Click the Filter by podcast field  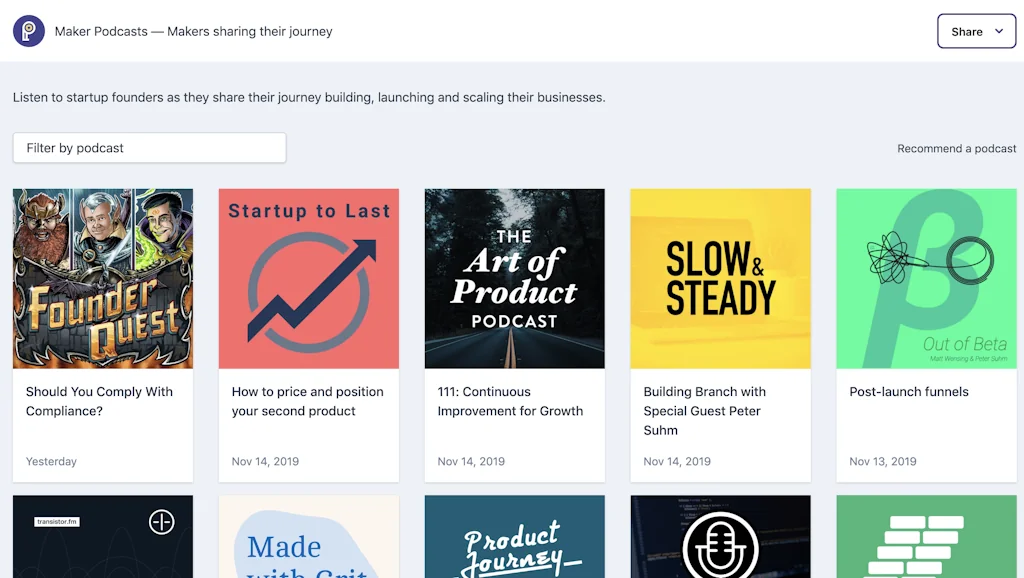click(x=149, y=148)
